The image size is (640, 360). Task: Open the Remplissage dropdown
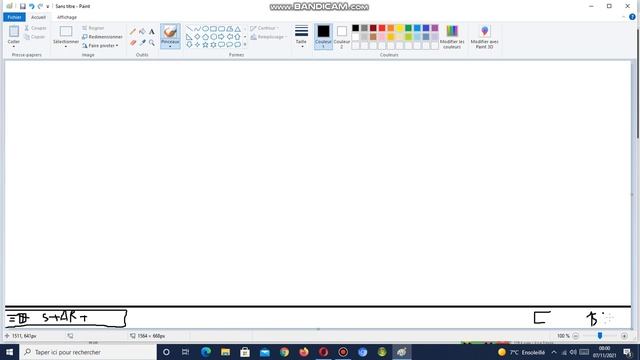(x=269, y=37)
